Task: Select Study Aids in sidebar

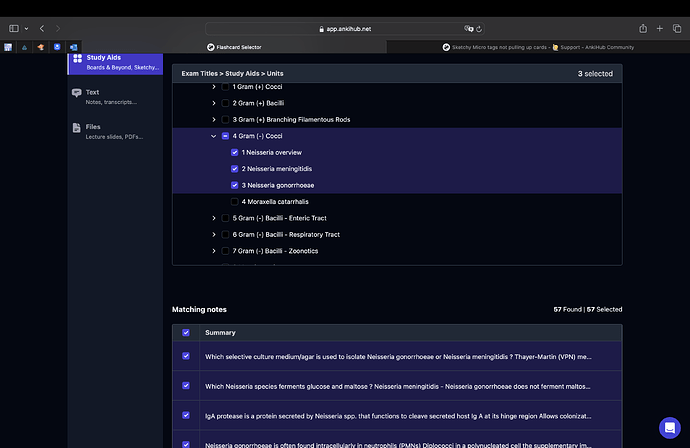Action: [116, 62]
